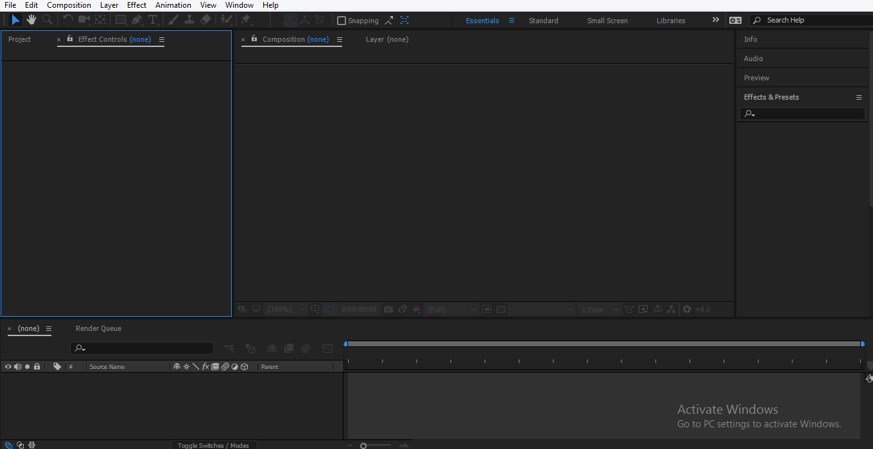The width and height of the screenshot is (873, 449).
Task: Select the Unified Camera tool
Action: 84,20
